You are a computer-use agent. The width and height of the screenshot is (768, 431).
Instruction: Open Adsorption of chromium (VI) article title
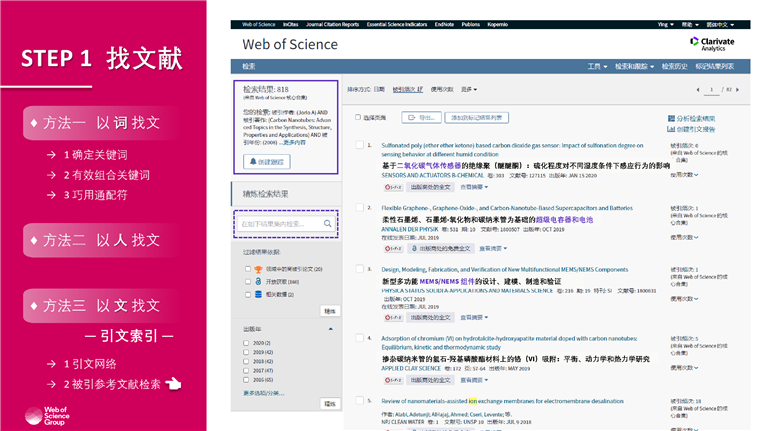(509, 342)
